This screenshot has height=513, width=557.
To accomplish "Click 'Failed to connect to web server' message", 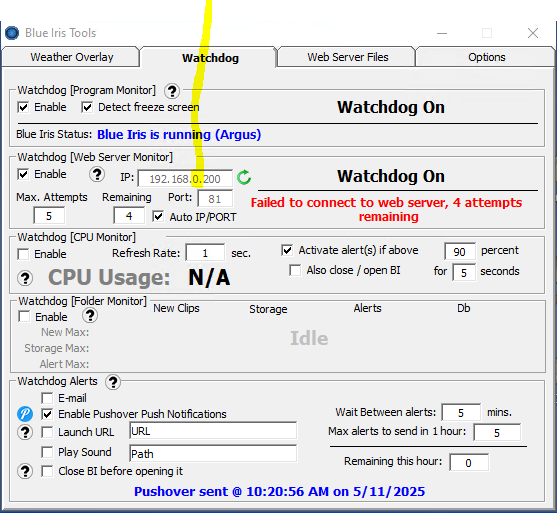I will pos(386,210).
